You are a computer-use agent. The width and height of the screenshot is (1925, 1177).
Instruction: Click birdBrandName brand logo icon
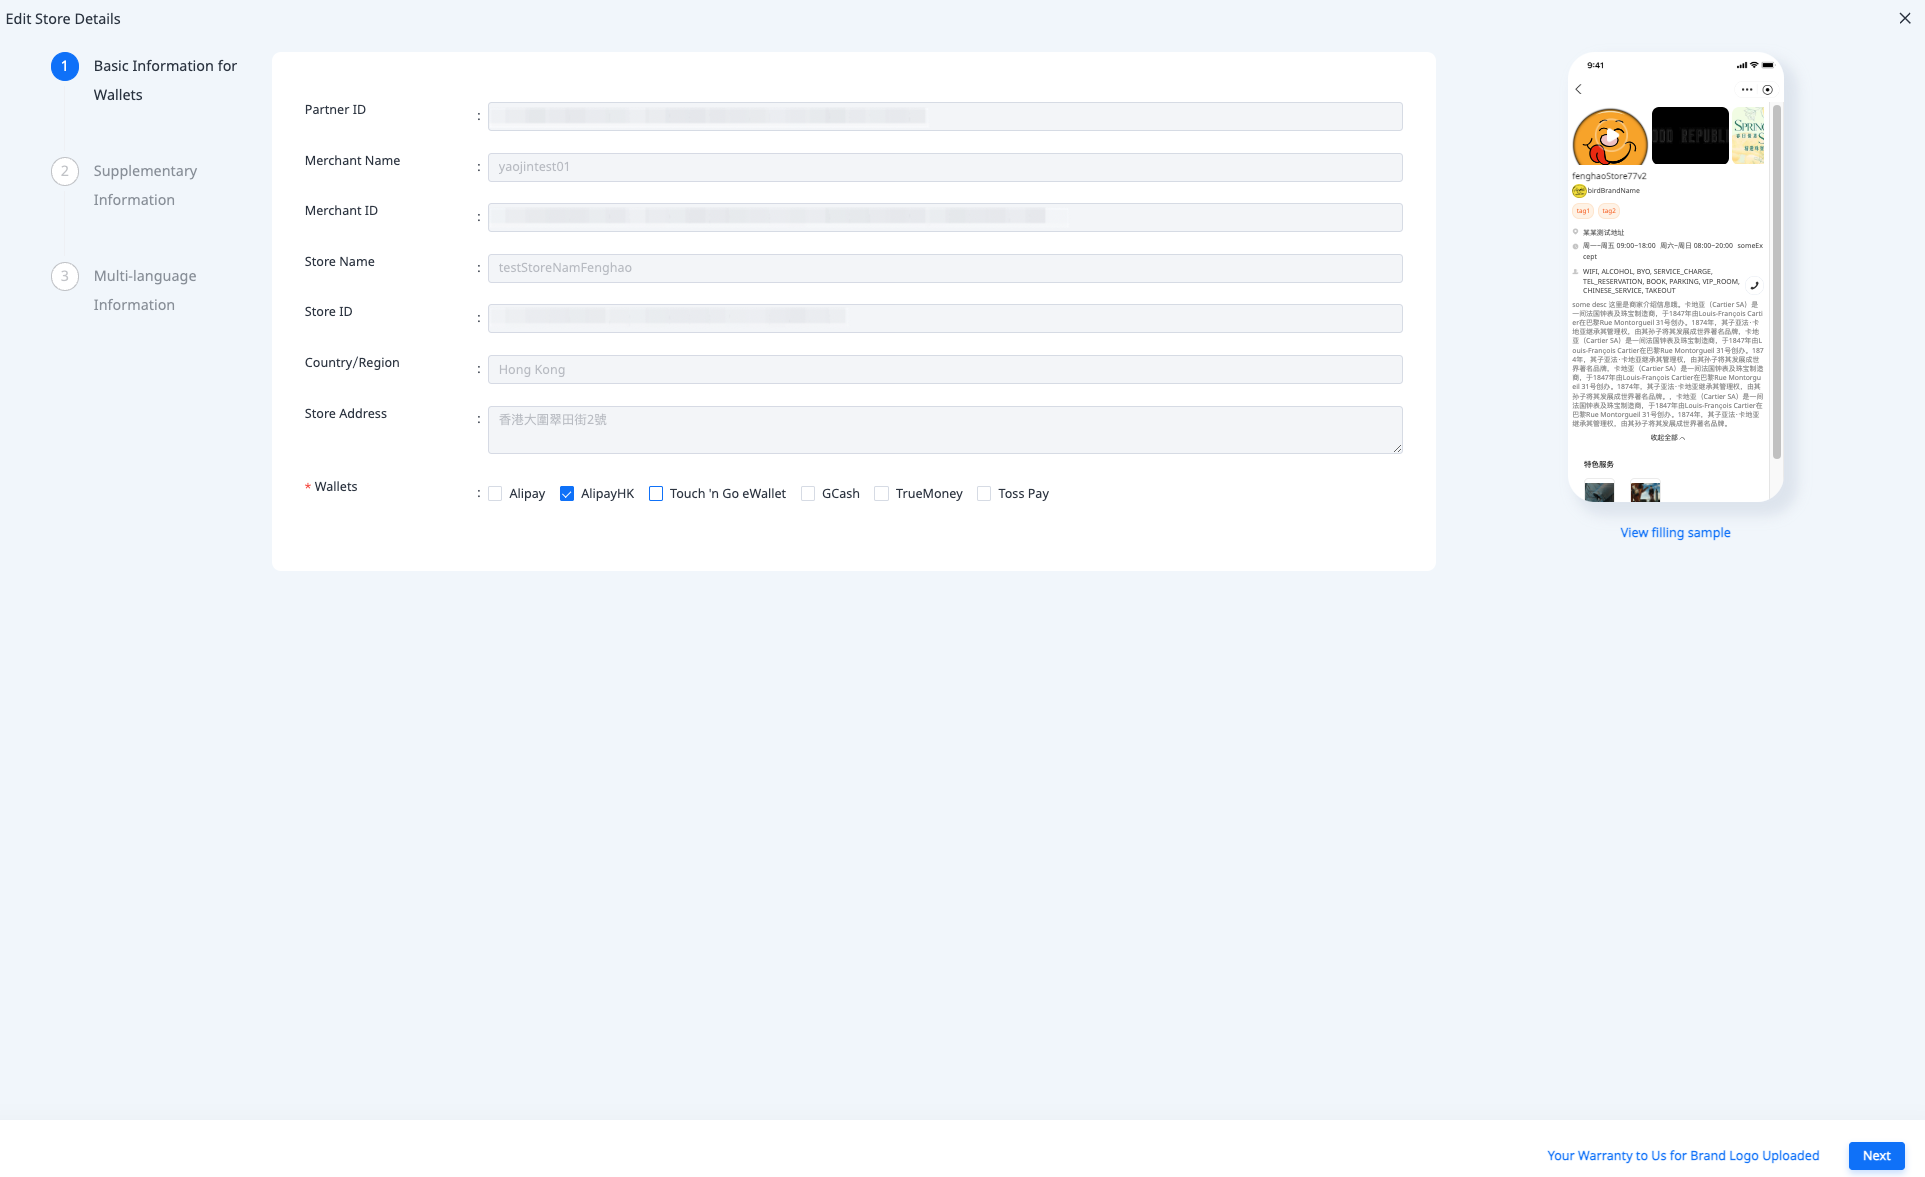tap(1579, 191)
